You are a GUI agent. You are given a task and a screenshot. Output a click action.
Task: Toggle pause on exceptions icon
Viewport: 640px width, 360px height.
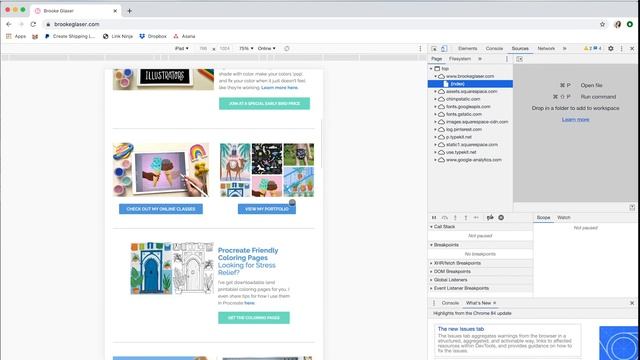pyautogui.click(x=501, y=218)
